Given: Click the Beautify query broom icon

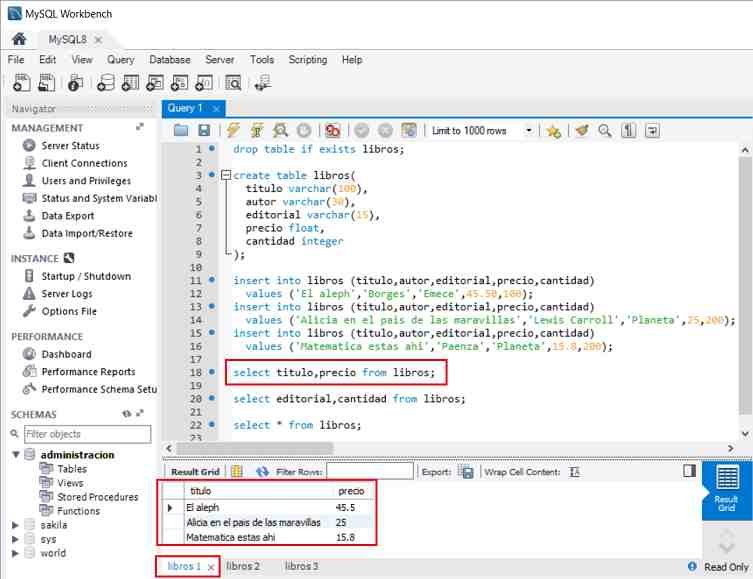Looking at the screenshot, I should (582, 131).
